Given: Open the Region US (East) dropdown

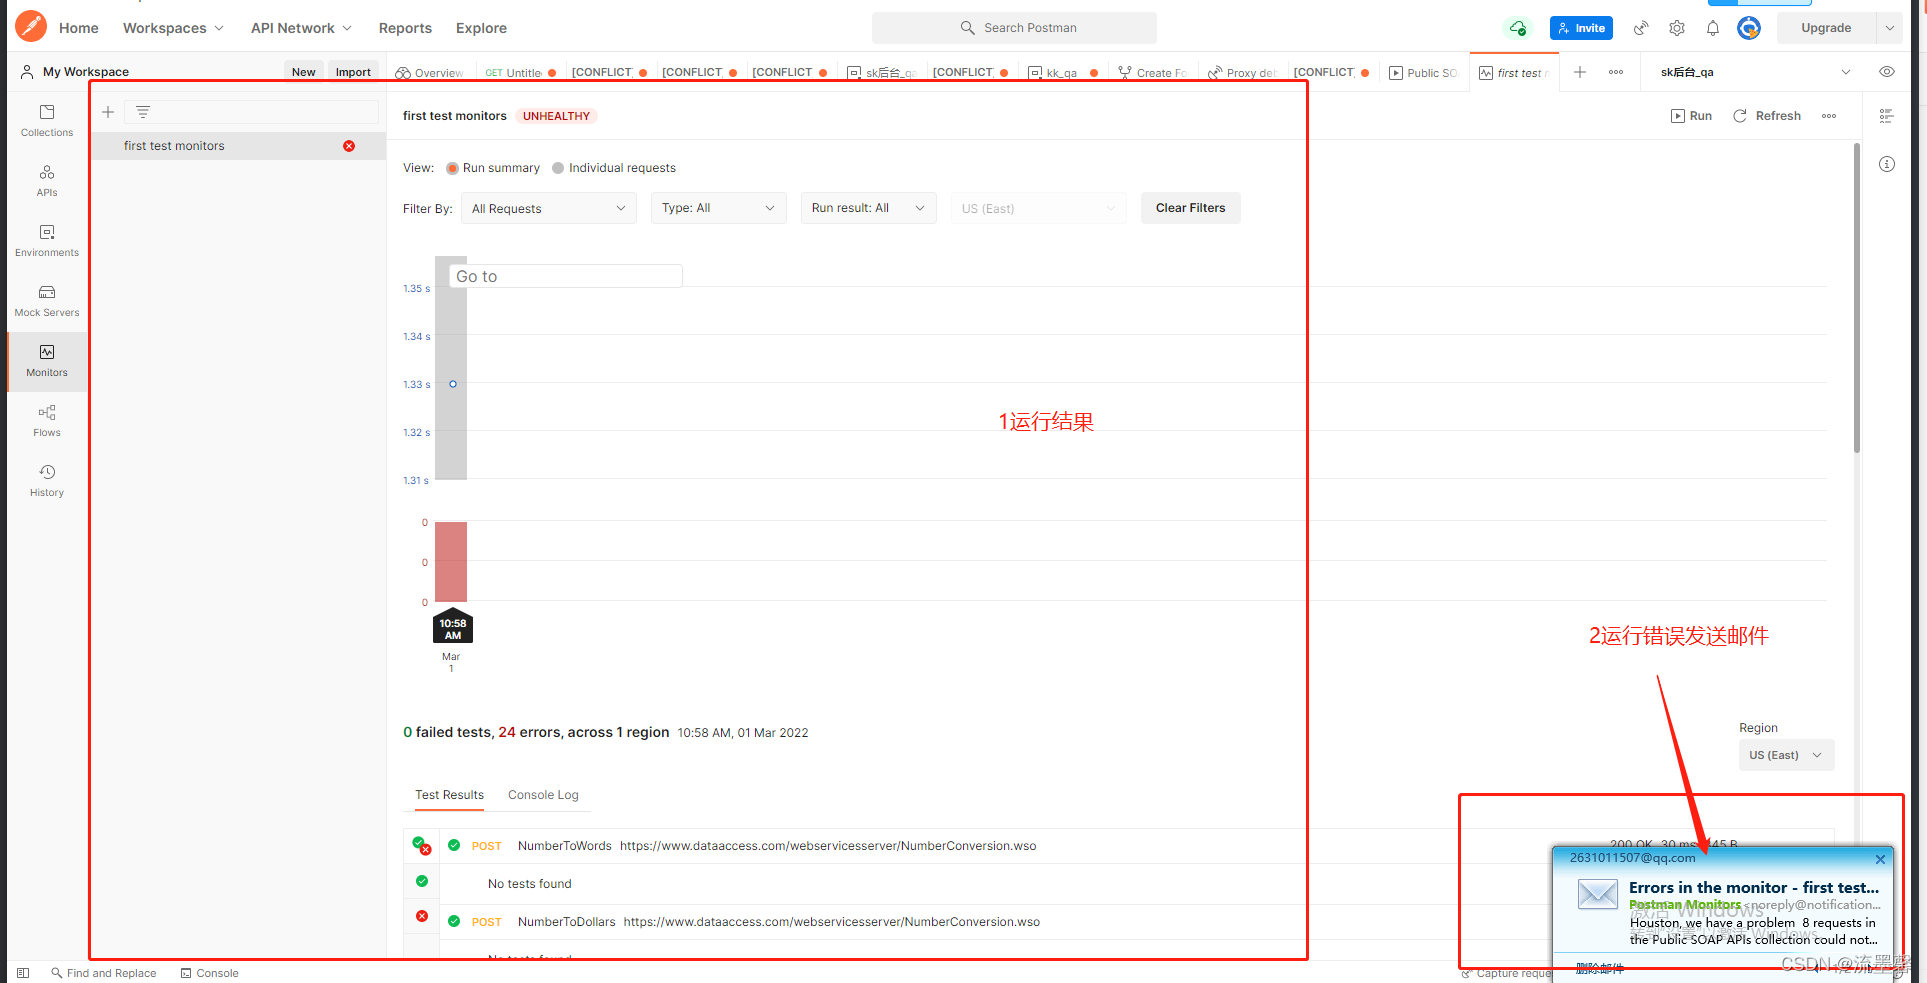Looking at the screenshot, I should [1786, 755].
